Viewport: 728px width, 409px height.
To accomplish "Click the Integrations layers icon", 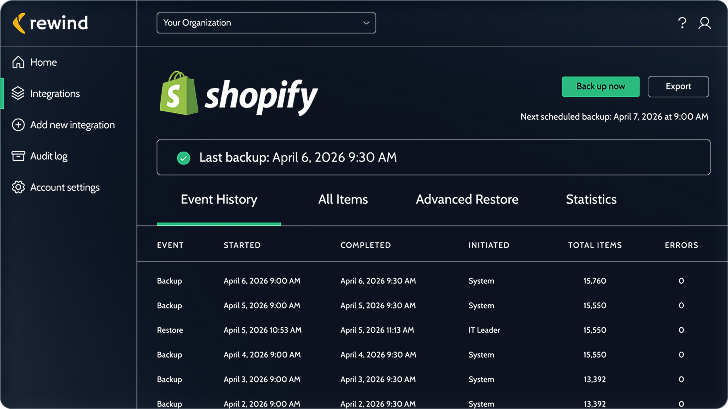I will pyautogui.click(x=18, y=93).
